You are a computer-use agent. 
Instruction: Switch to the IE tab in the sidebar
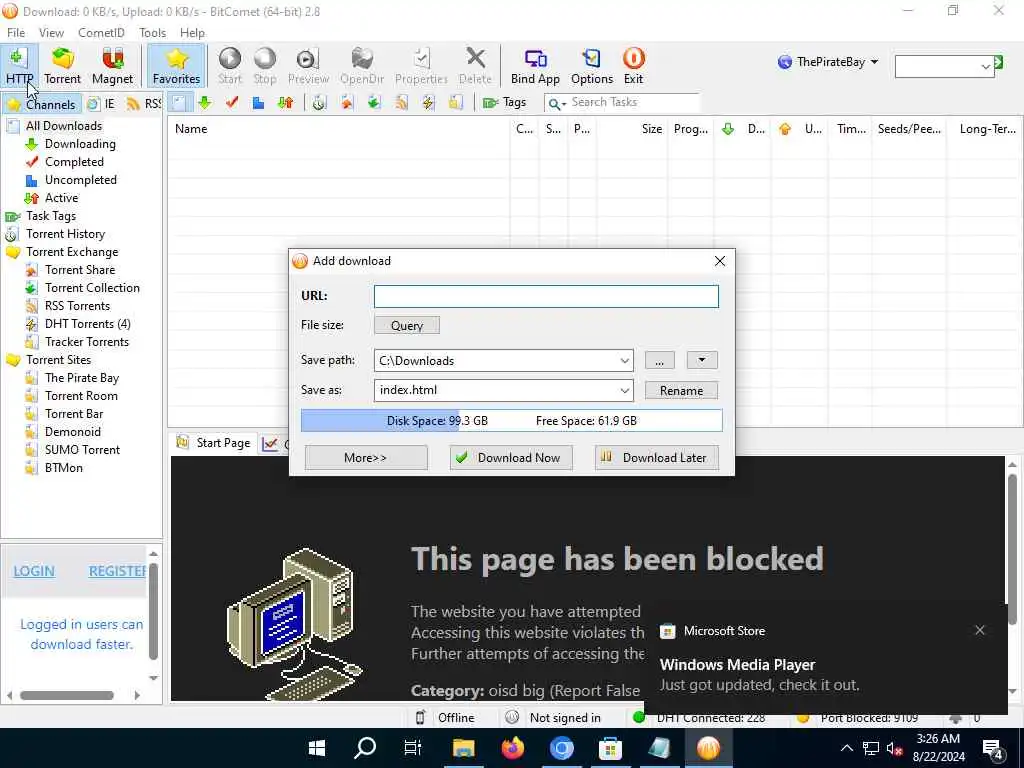[x=102, y=104]
